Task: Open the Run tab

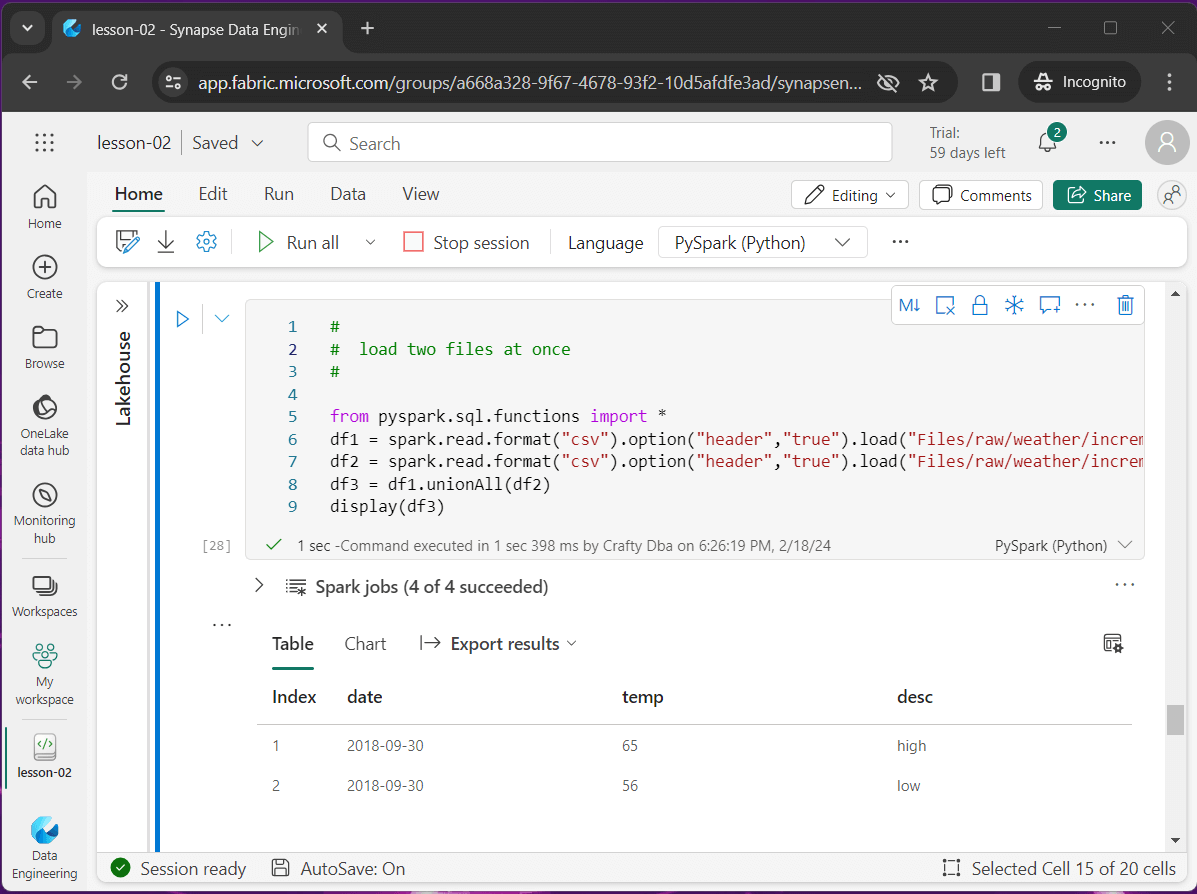Action: [x=279, y=194]
